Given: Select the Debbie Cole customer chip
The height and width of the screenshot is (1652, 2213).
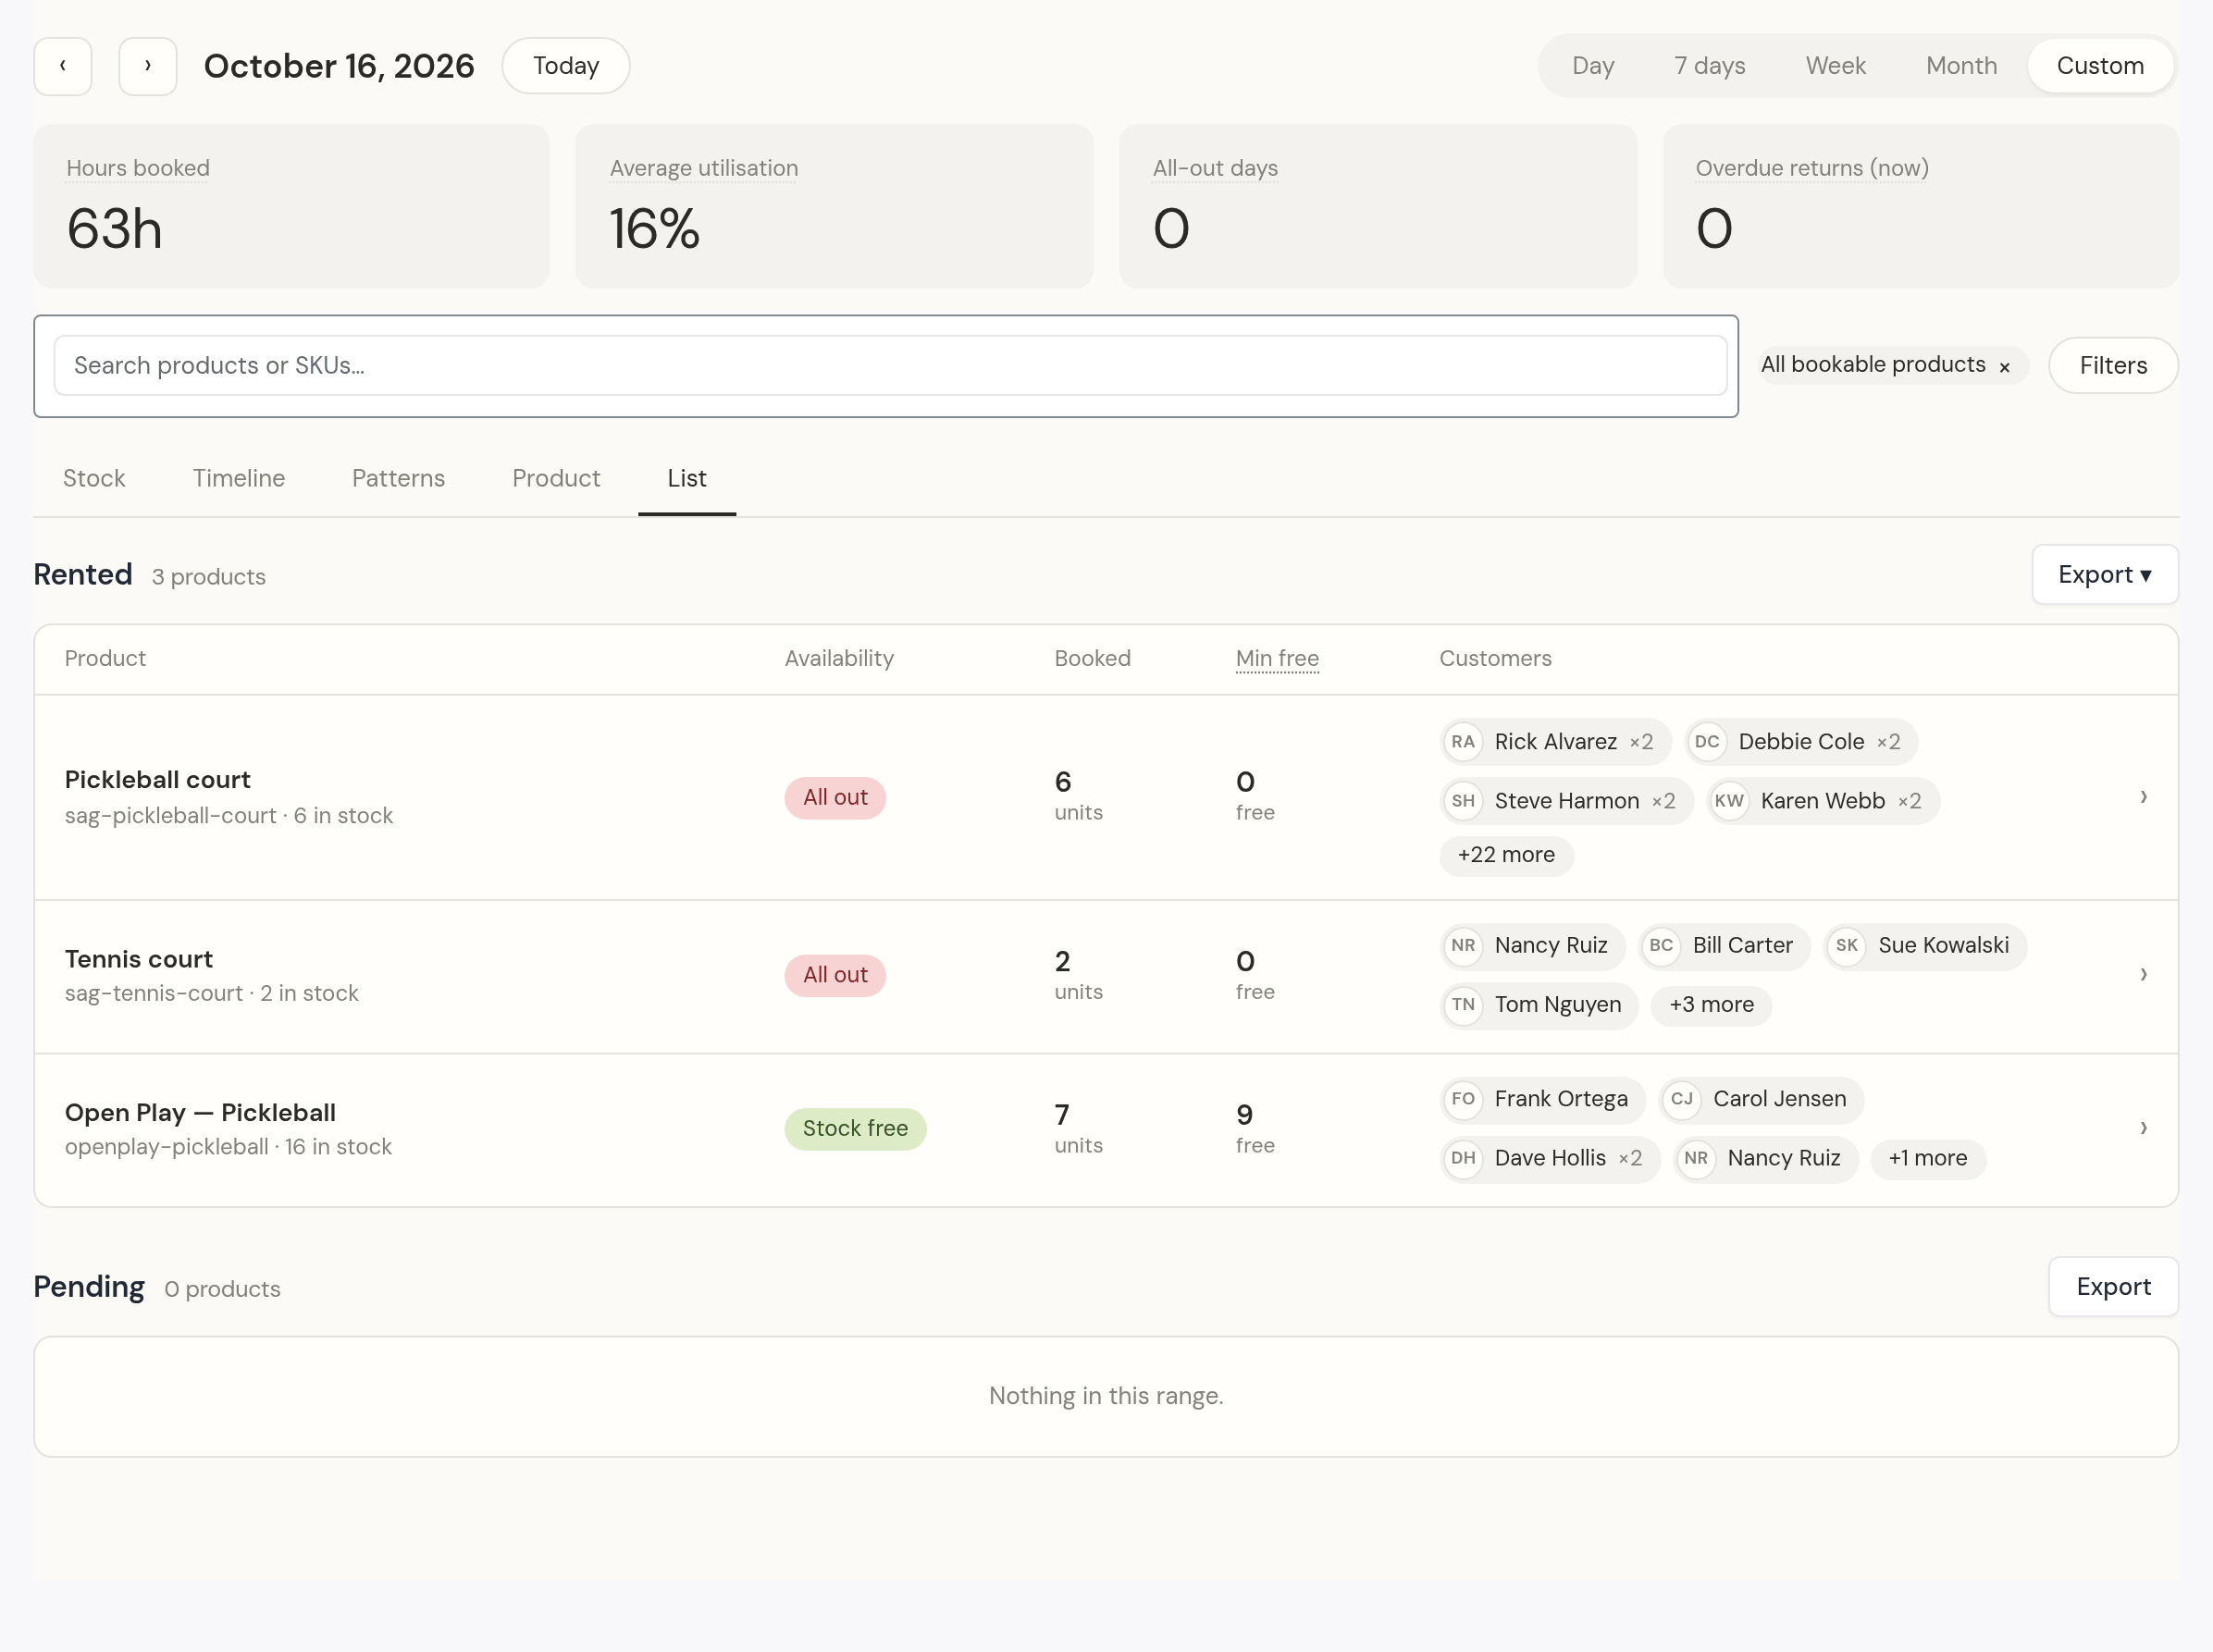Looking at the screenshot, I should pos(1801,742).
